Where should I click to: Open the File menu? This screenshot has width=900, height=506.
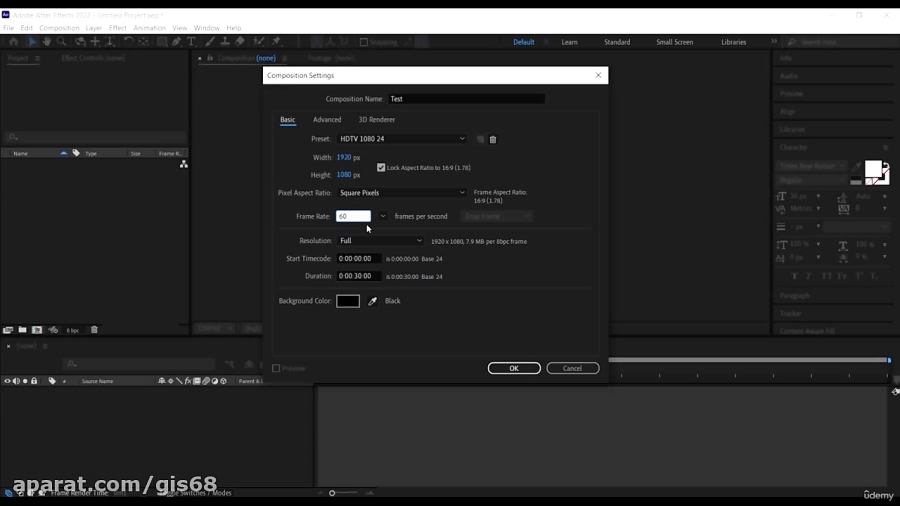[x=9, y=28]
